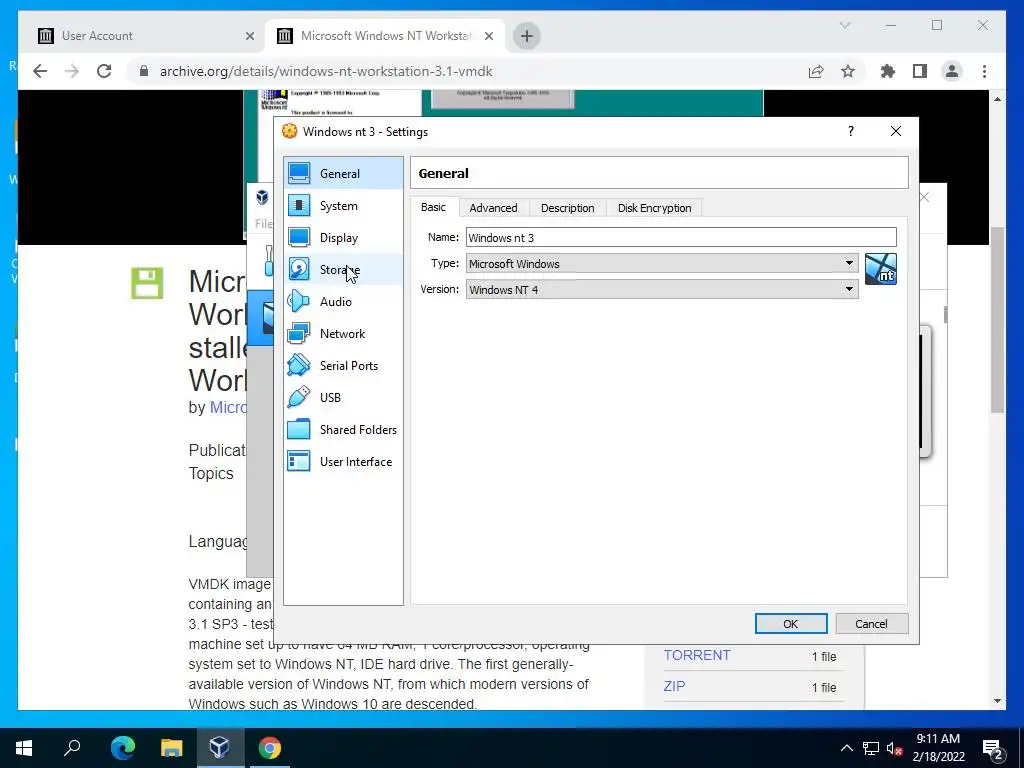Expand the Version dropdown

pos(849,289)
